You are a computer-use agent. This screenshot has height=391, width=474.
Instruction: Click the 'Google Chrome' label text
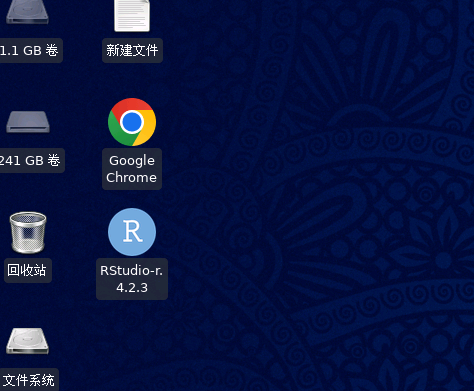[x=132, y=169]
